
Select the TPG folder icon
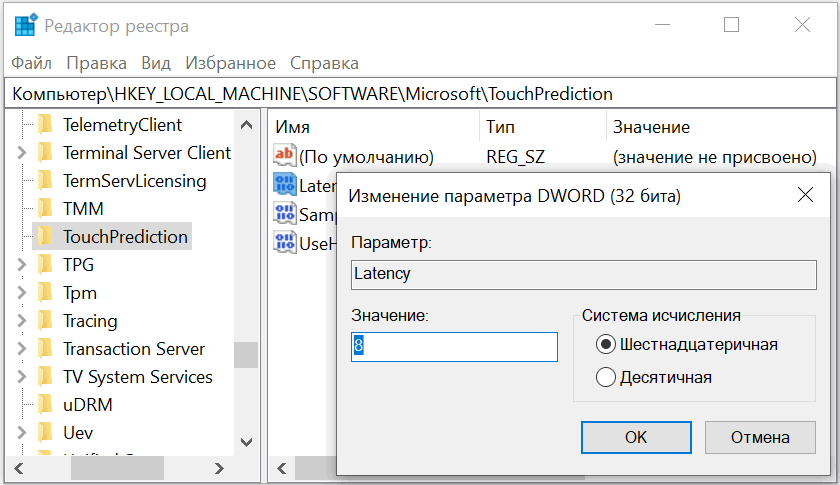click(46, 265)
